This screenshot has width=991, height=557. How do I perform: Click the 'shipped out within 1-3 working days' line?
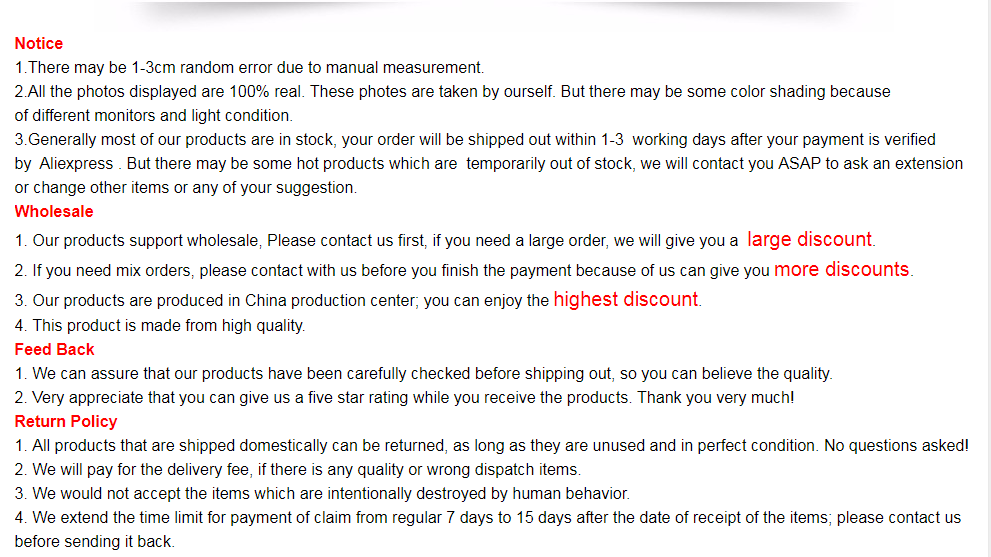point(475,140)
